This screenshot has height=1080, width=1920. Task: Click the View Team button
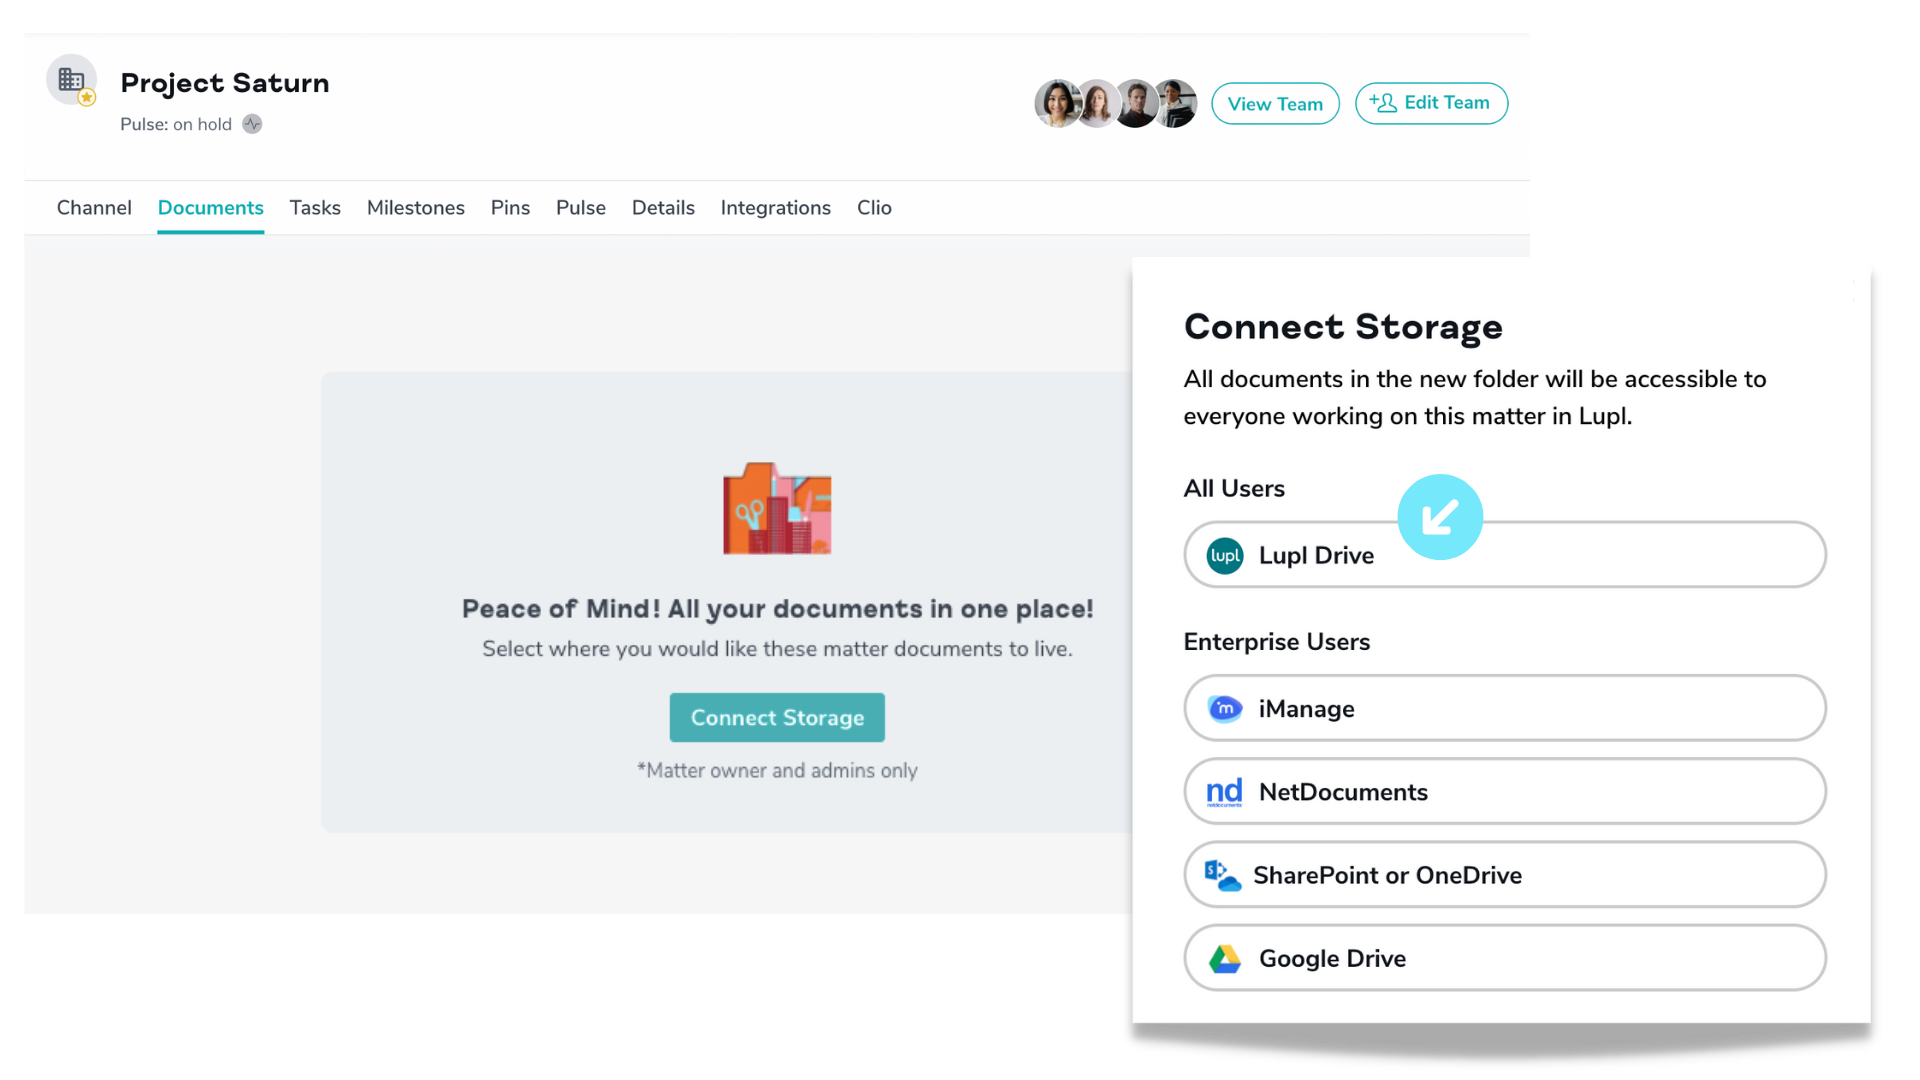[1275, 104]
